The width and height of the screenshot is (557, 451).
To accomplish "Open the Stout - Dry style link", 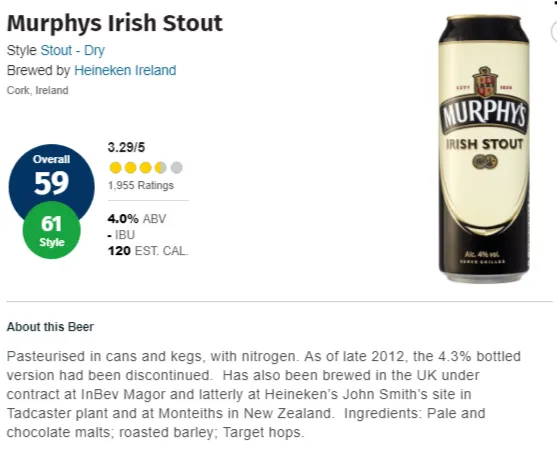I will click(x=72, y=50).
